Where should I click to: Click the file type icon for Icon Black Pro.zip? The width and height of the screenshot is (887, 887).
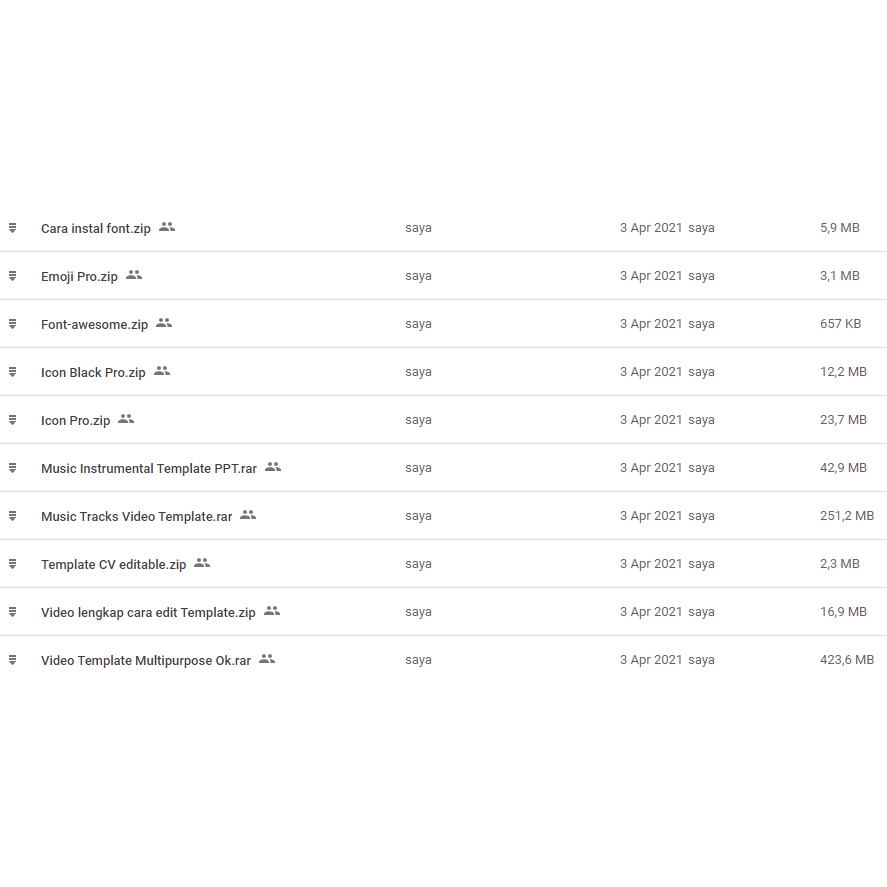pyautogui.click(x=12, y=372)
